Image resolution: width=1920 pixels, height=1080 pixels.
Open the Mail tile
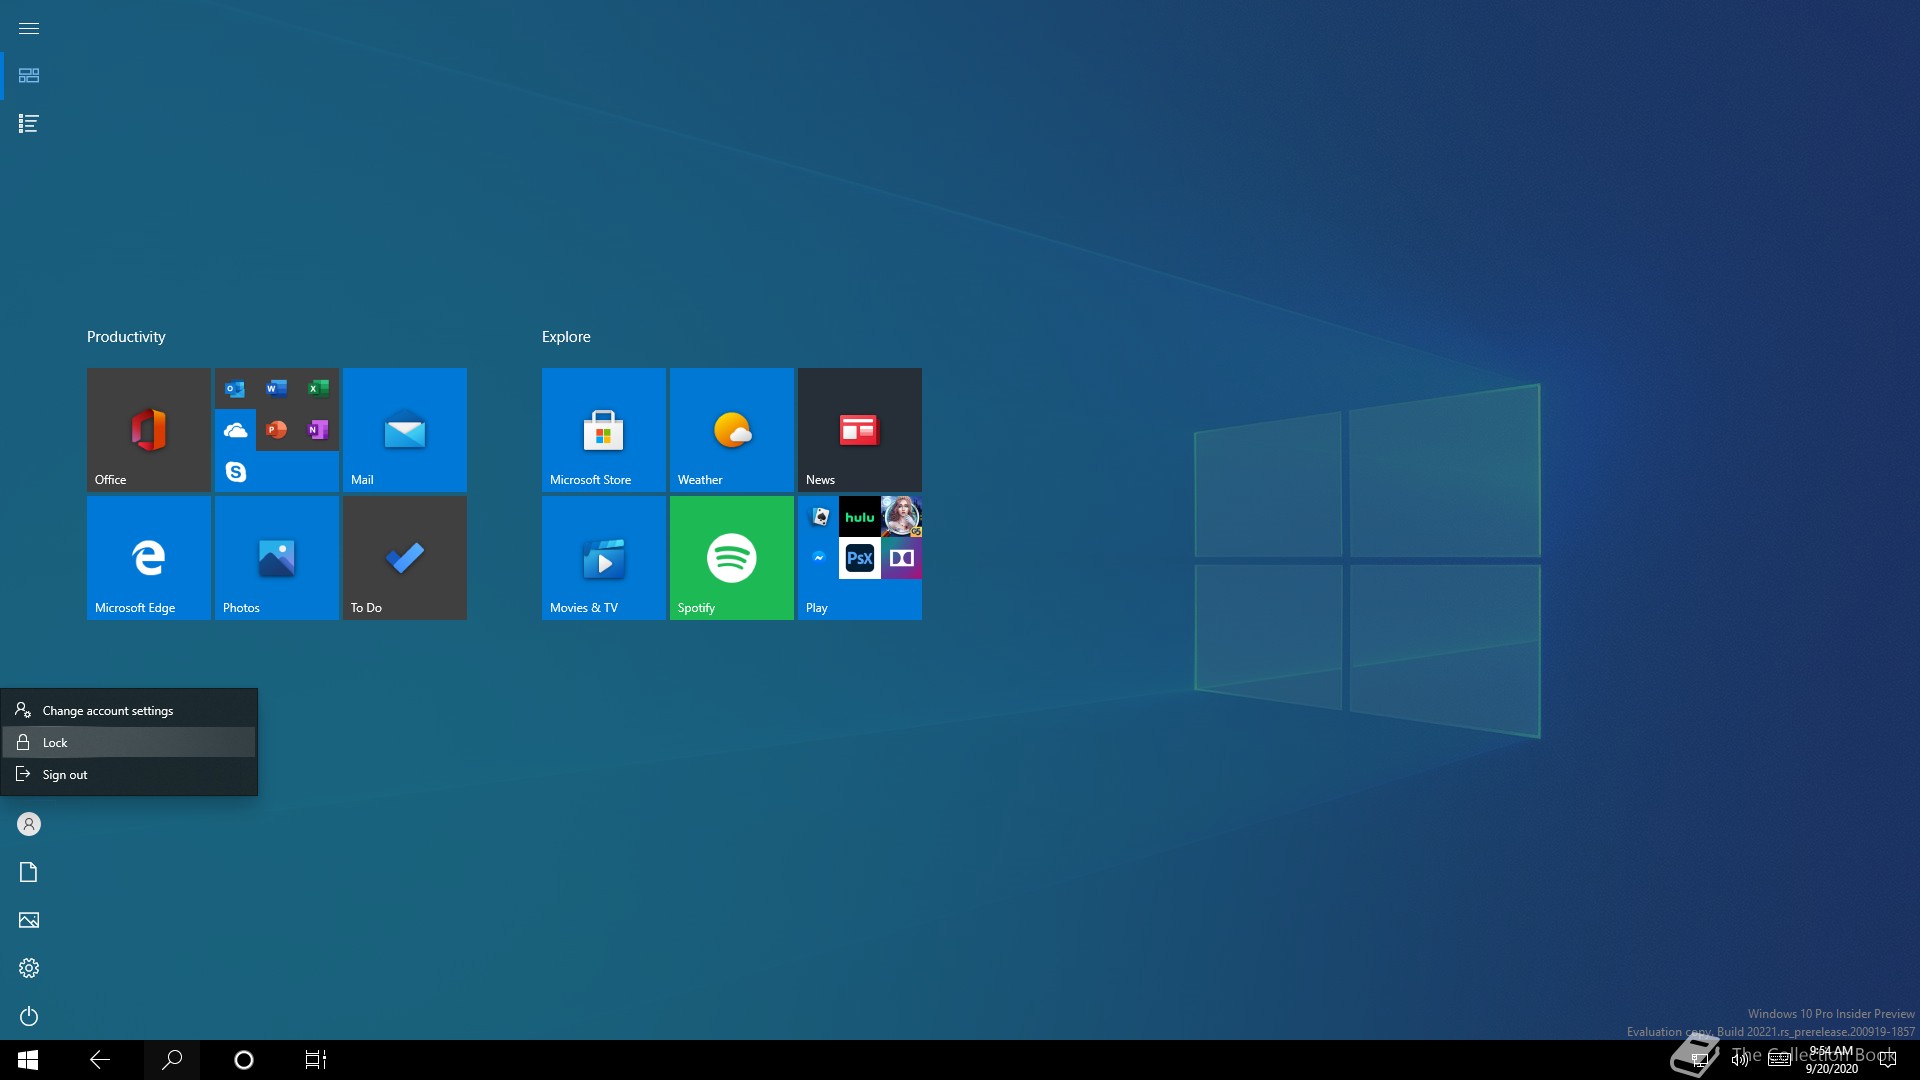click(405, 430)
